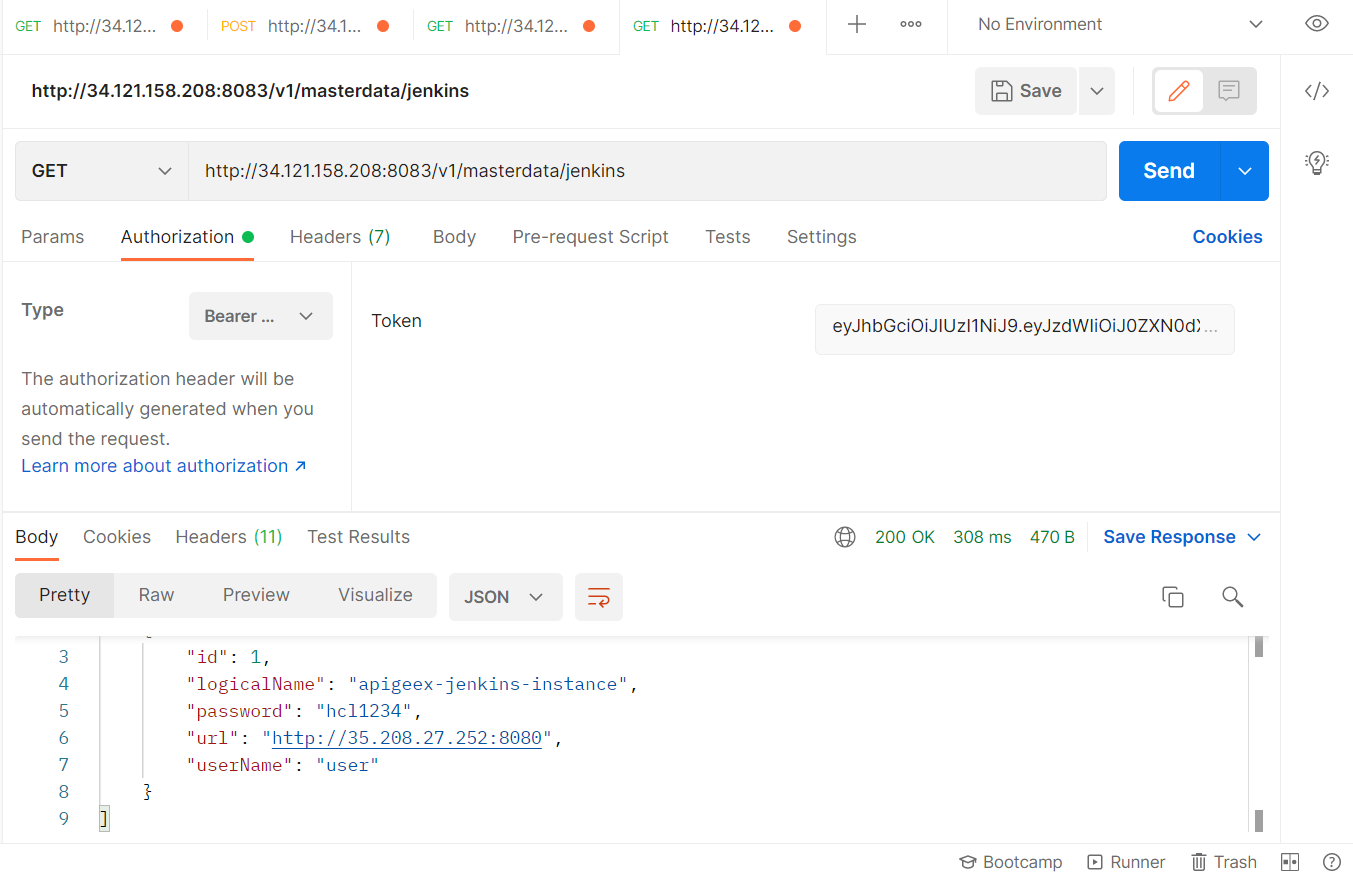The height and width of the screenshot is (879, 1353).
Task: Open the Bearer authorization type dropdown
Action: 260,316
